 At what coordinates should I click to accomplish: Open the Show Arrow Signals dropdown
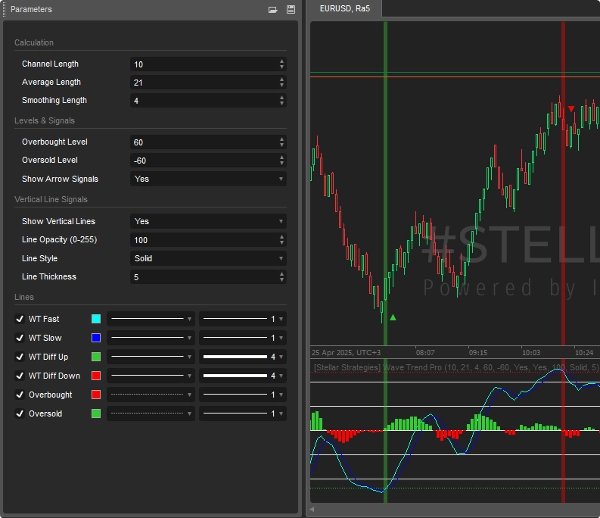(x=208, y=179)
